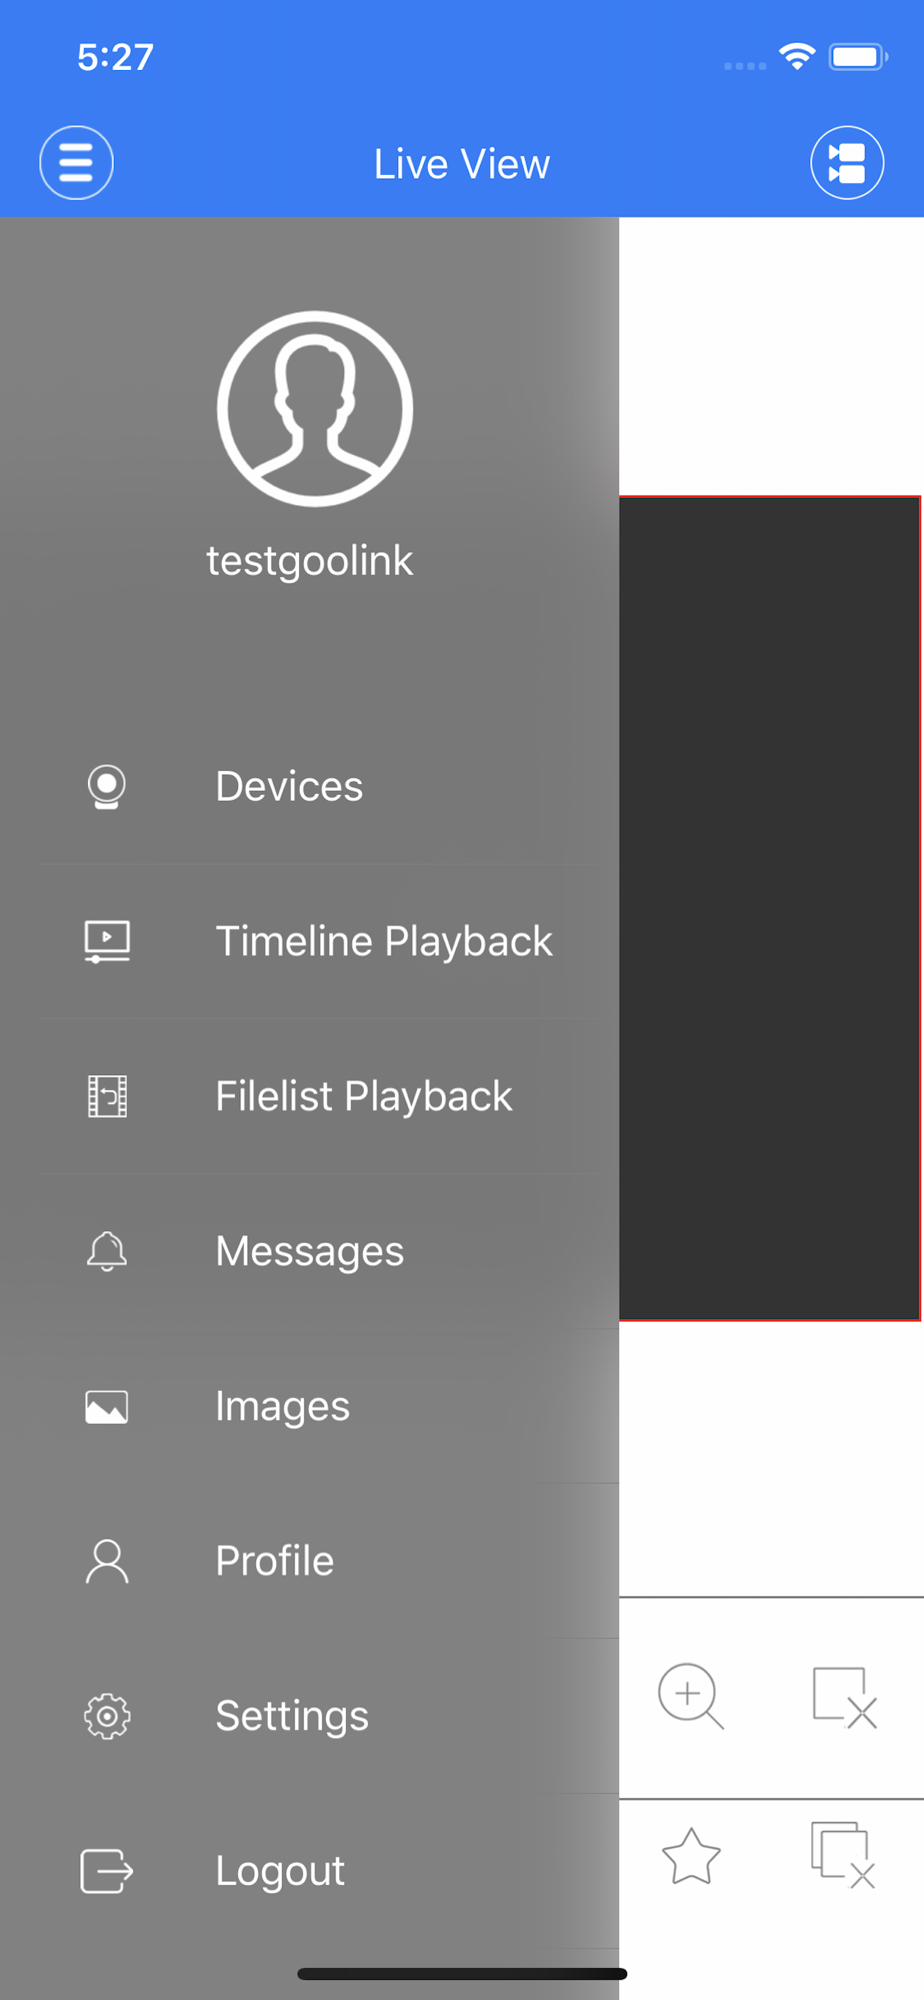This screenshot has height=2000, width=924.
Task: Select the testgoolink username
Action: tap(310, 561)
